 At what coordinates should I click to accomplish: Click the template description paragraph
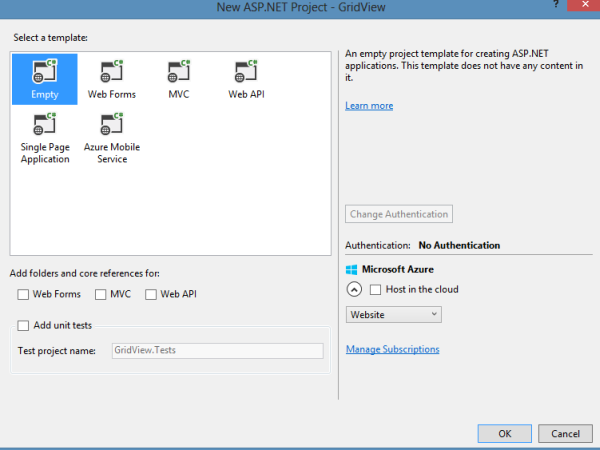464,65
